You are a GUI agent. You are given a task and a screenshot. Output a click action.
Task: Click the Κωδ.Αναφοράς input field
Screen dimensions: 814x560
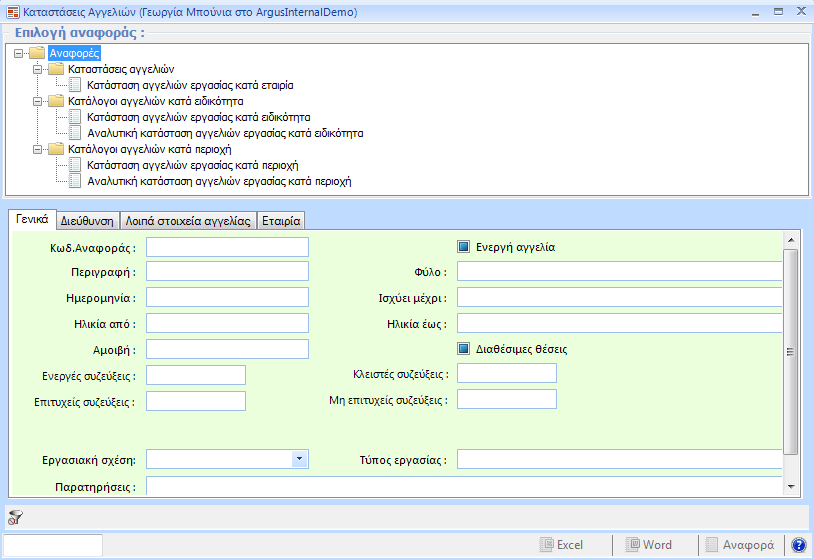[x=227, y=247]
